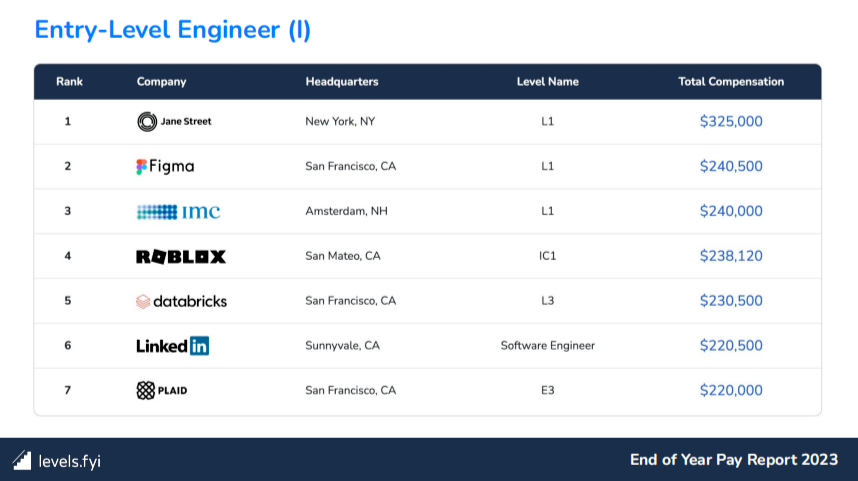Click the Total Compensation column header
858x481 pixels.
(x=731, y=82)
